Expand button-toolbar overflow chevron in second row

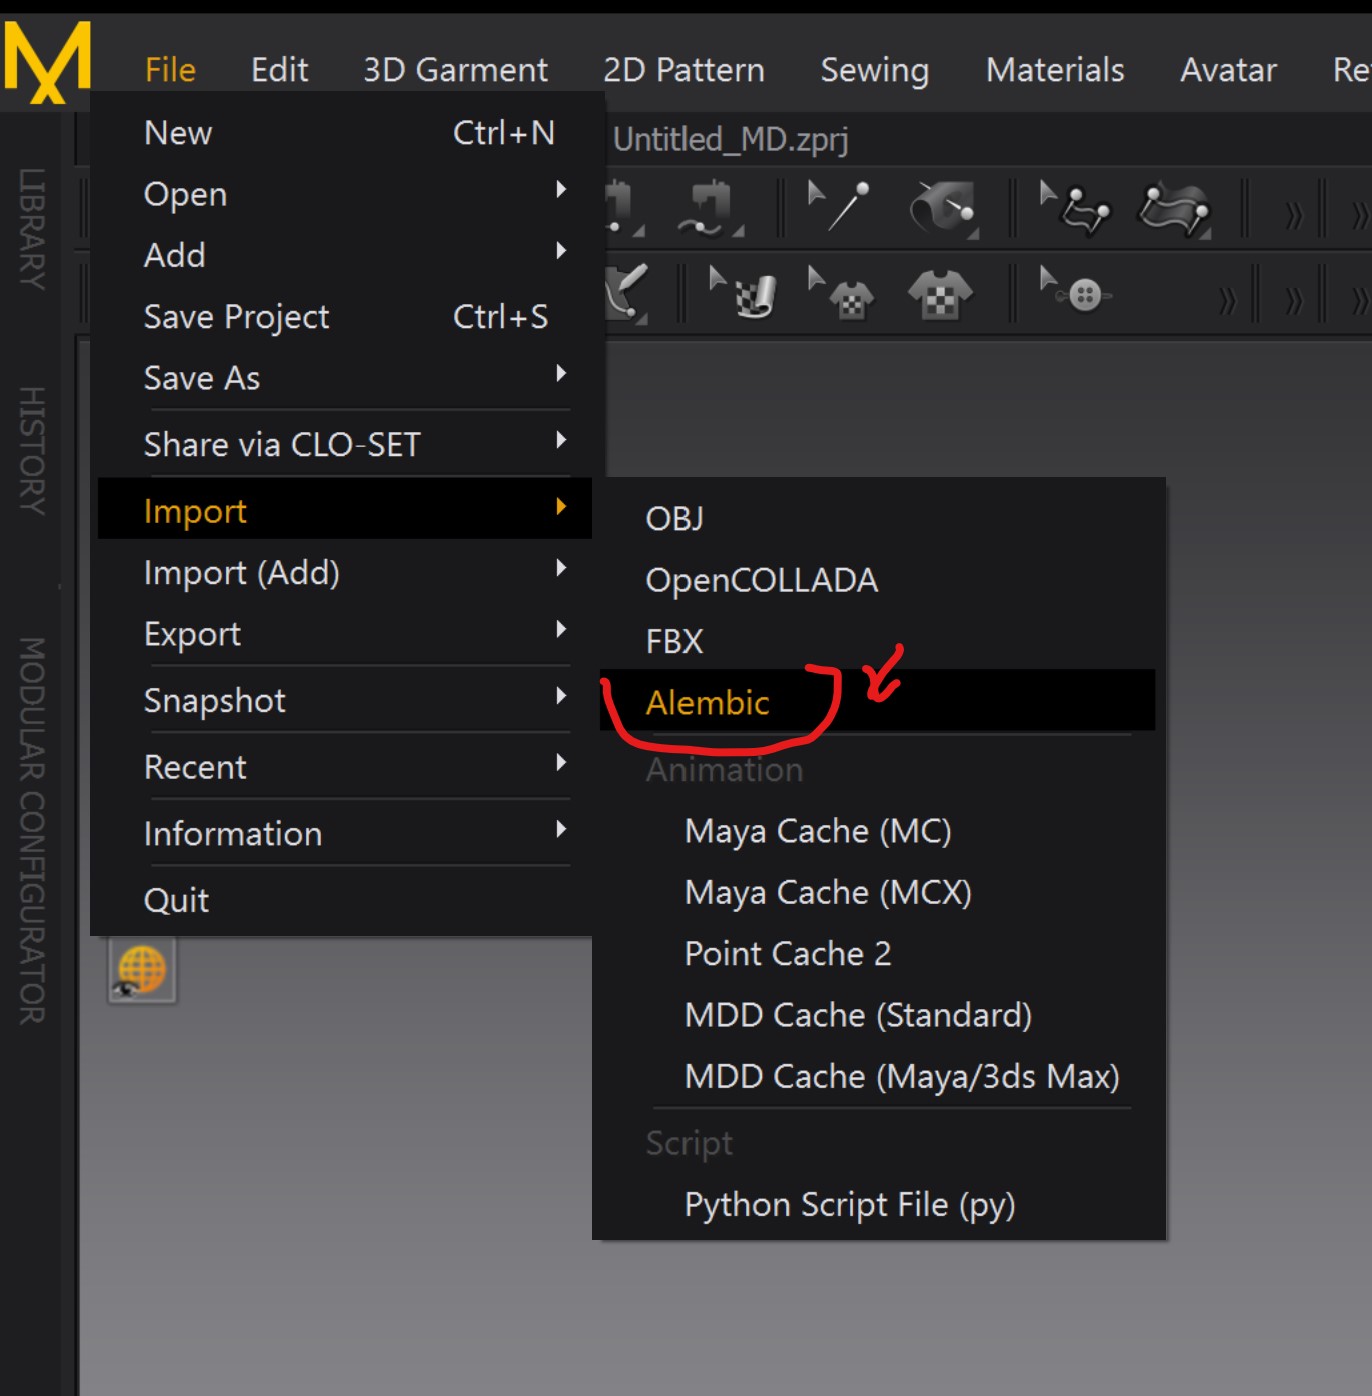(1226, 299)
